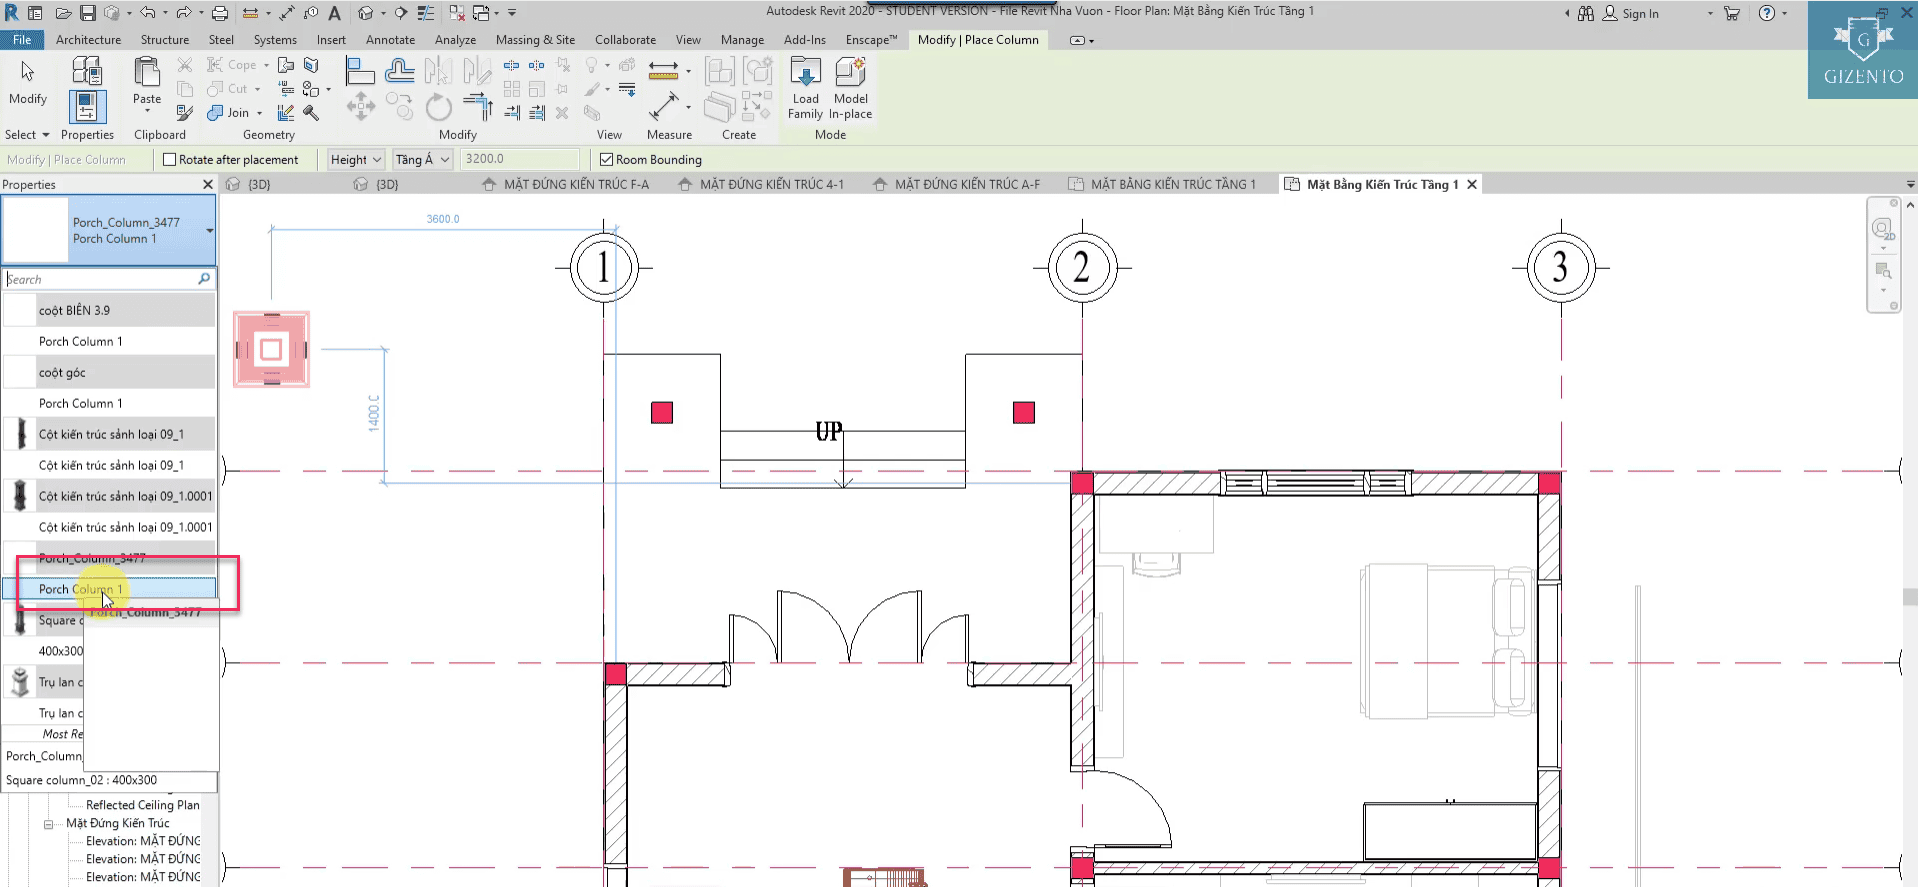Expand the Select panel dropdown

click(27, 135)
